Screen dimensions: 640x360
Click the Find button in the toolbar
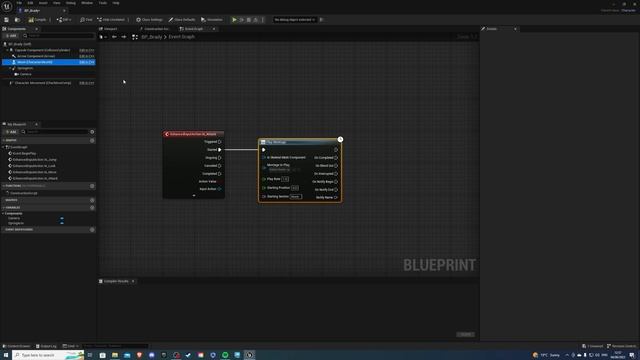click(86, 20)
